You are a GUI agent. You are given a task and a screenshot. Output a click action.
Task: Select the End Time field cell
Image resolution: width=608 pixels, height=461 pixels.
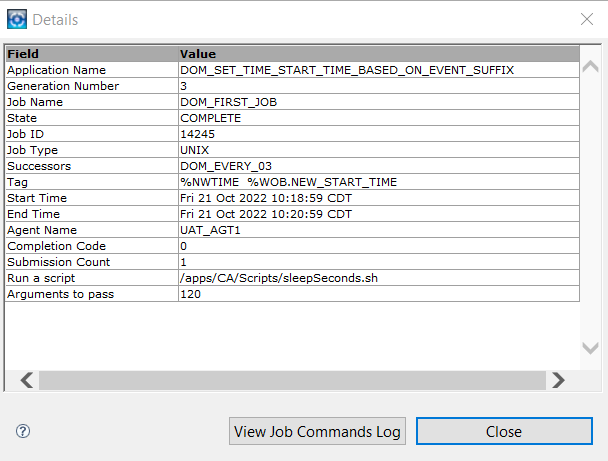coord(92,214)
